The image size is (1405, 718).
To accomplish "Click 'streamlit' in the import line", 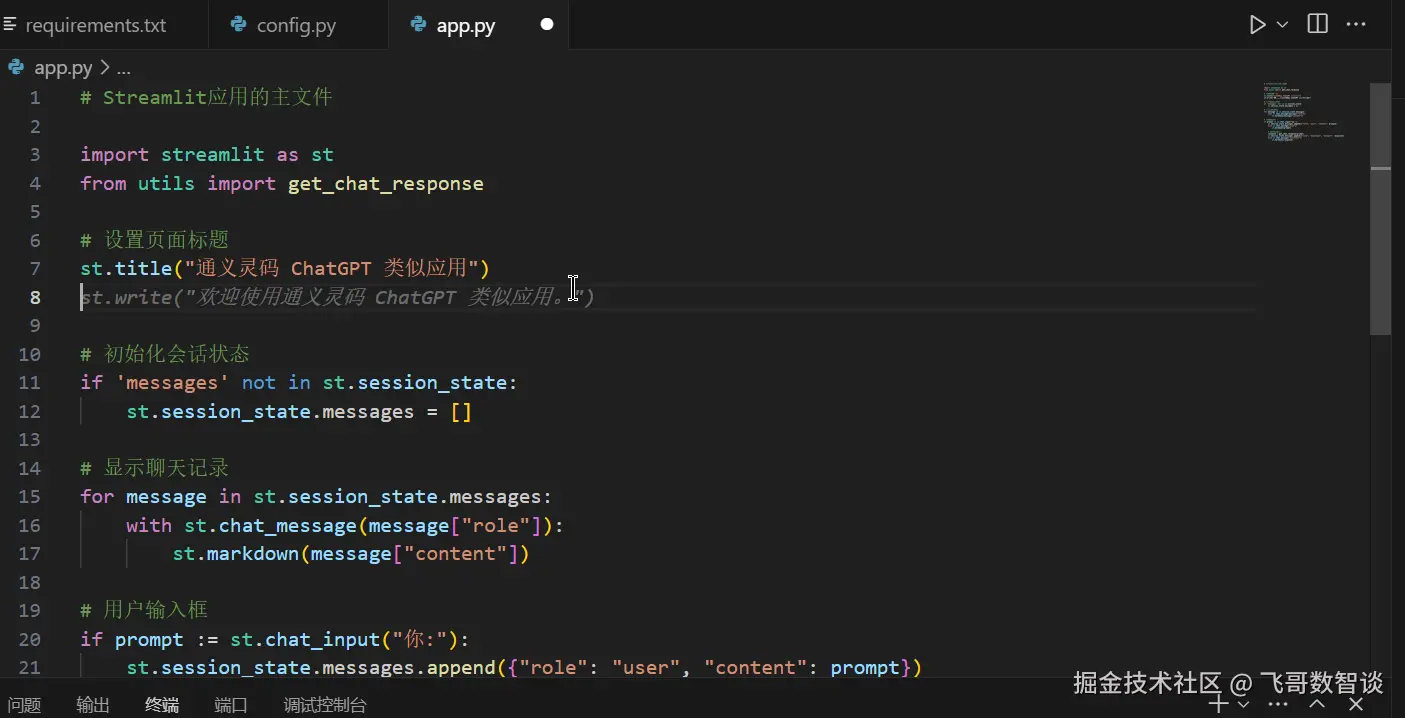I will [x=213, y=155].
